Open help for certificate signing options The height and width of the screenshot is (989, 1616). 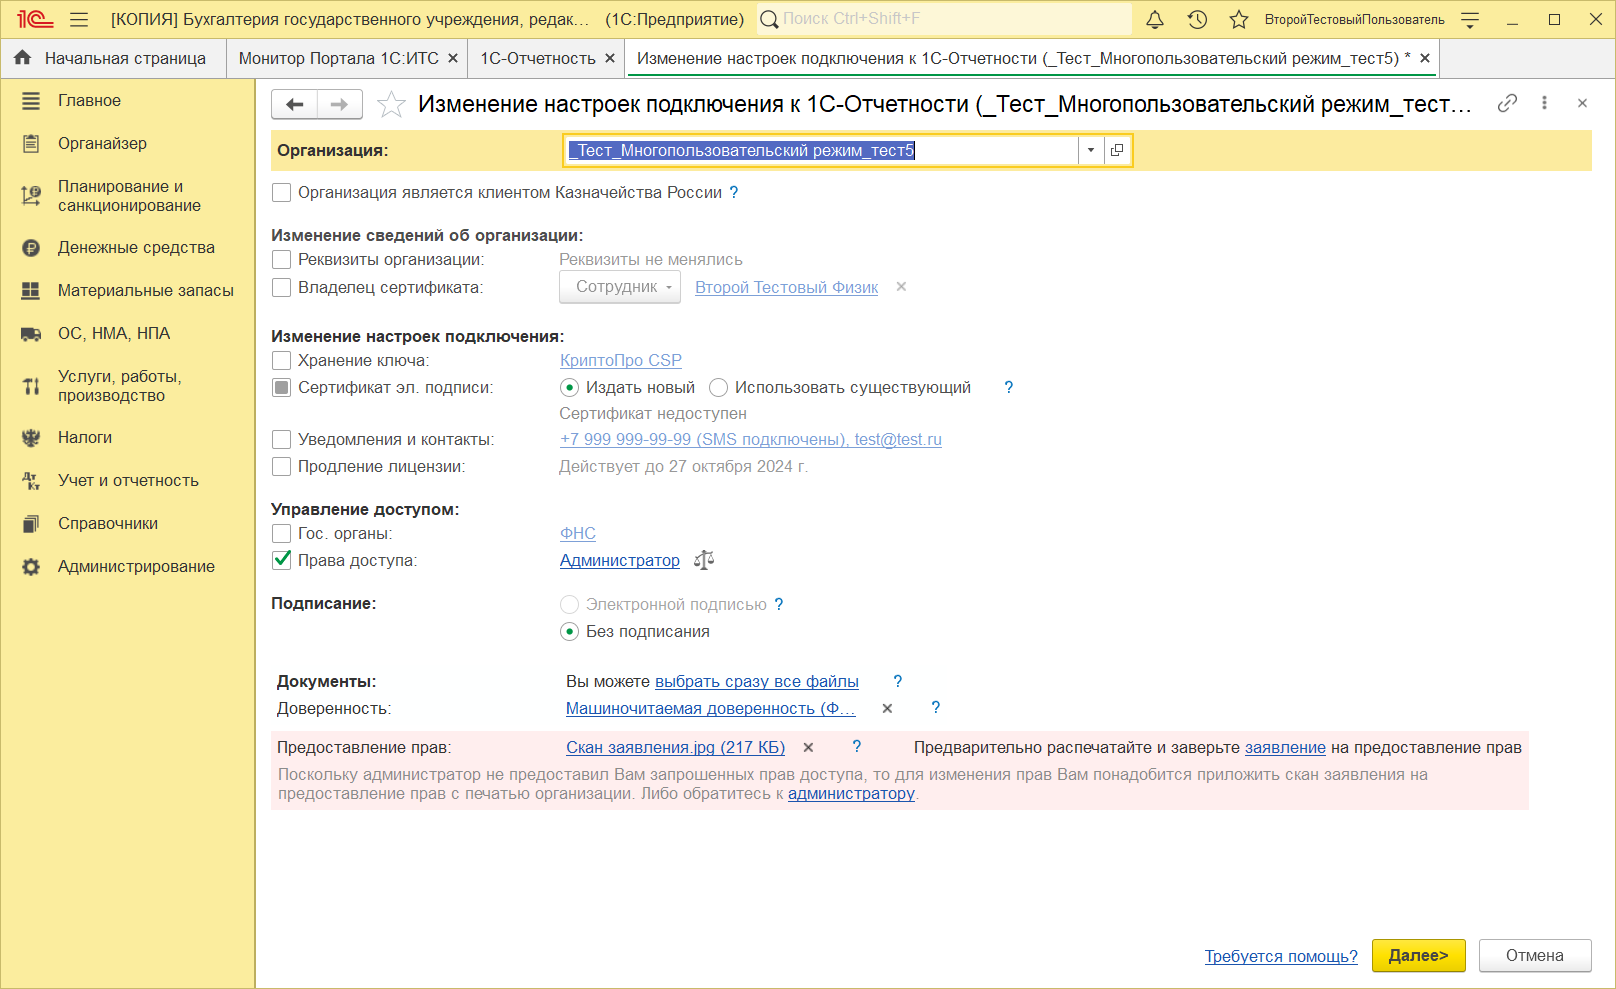pyautogui.click(x=1008, y=387)
